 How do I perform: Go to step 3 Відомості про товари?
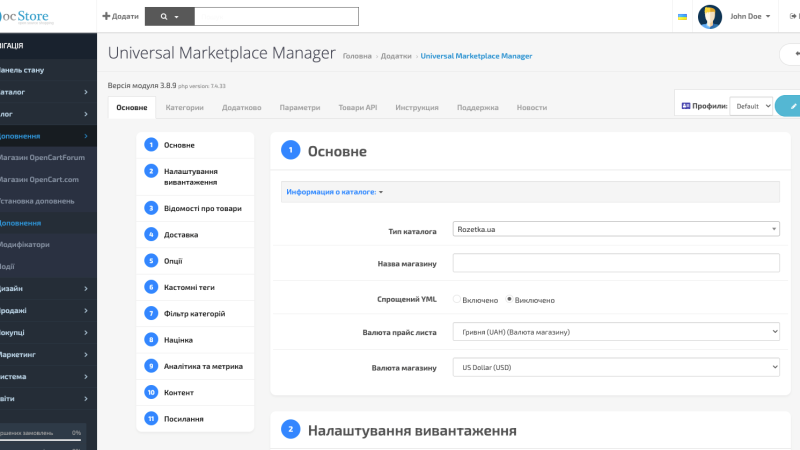coord(195,208)
